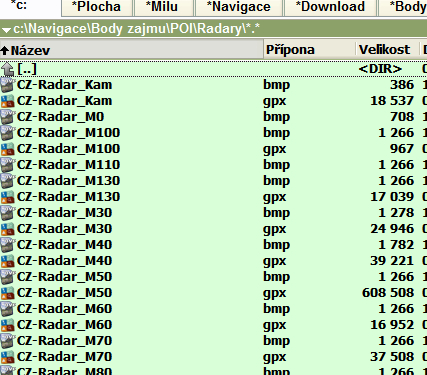427x375 pixels.
Task: Select file name CZ-Radar_Kam with bmp extension
Action: (64, 85)
